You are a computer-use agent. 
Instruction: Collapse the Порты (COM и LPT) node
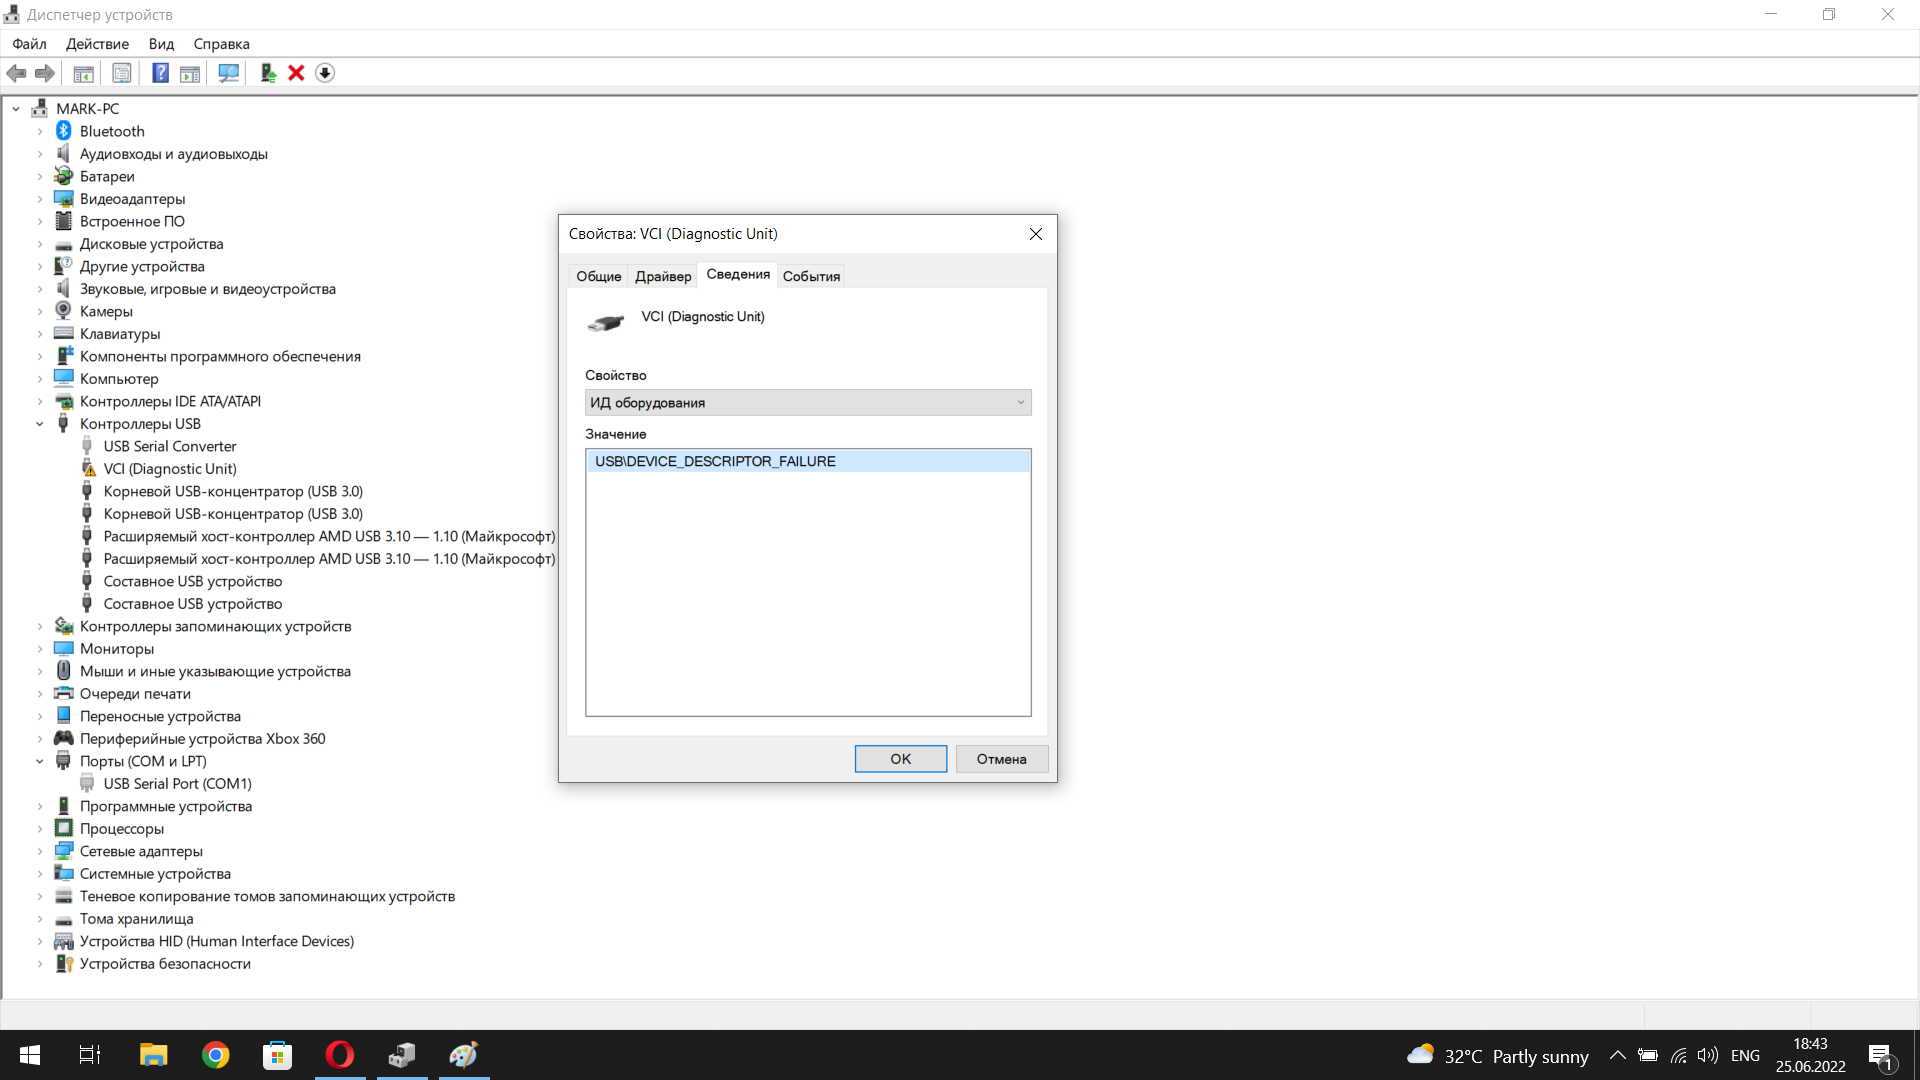[x=40, y=761]
